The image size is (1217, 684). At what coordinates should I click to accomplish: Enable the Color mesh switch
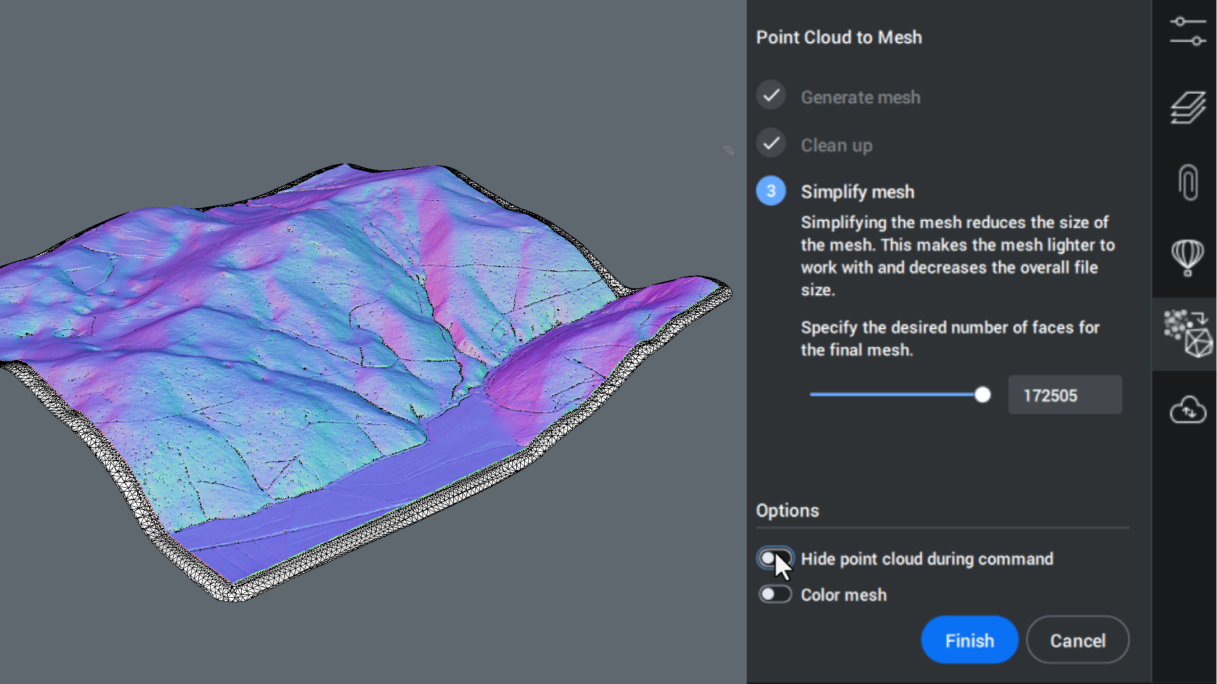pyautogui.click(x=774, y=594)
